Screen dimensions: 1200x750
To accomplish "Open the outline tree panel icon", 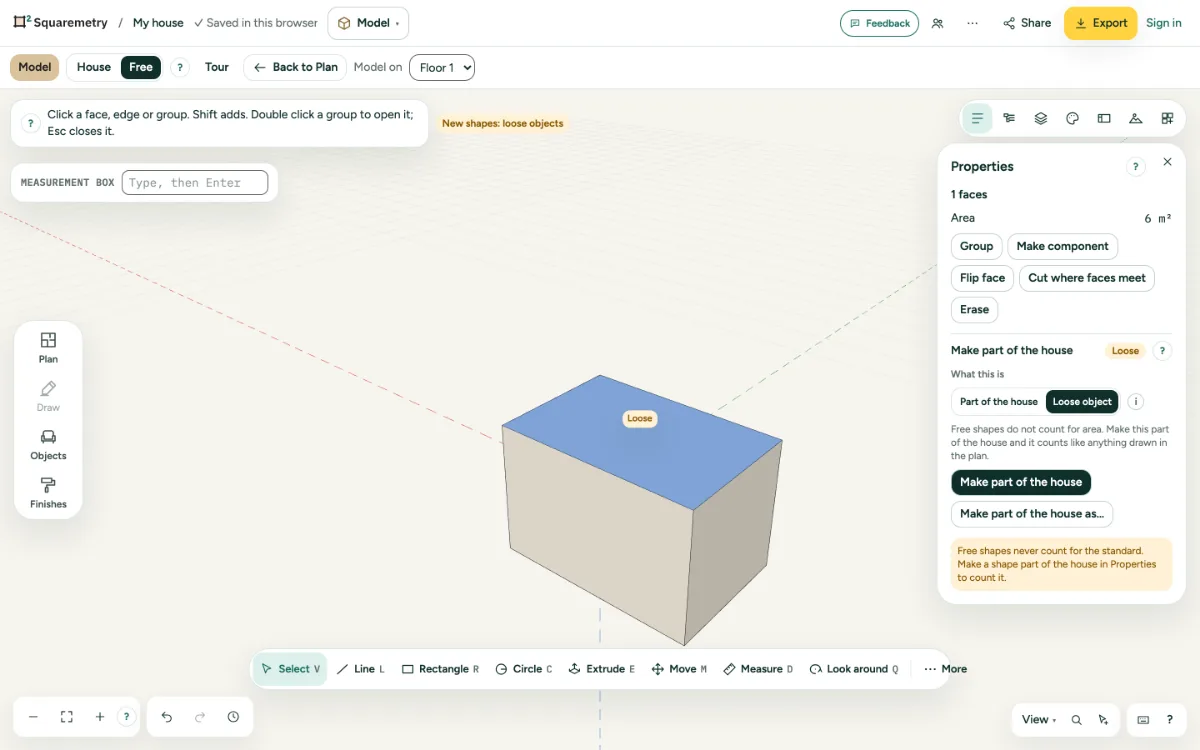I will tap(1009, 118).
